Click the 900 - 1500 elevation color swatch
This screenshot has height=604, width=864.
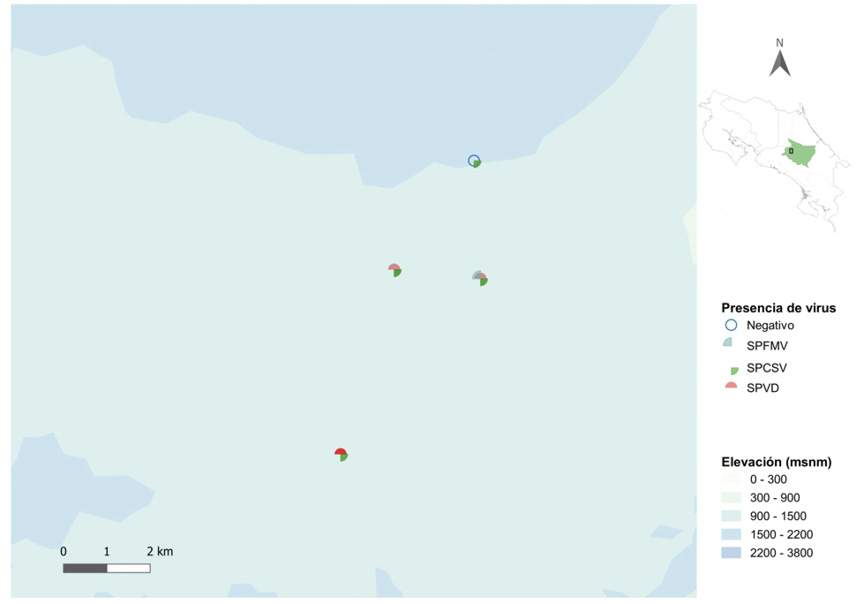pos(732,516)
